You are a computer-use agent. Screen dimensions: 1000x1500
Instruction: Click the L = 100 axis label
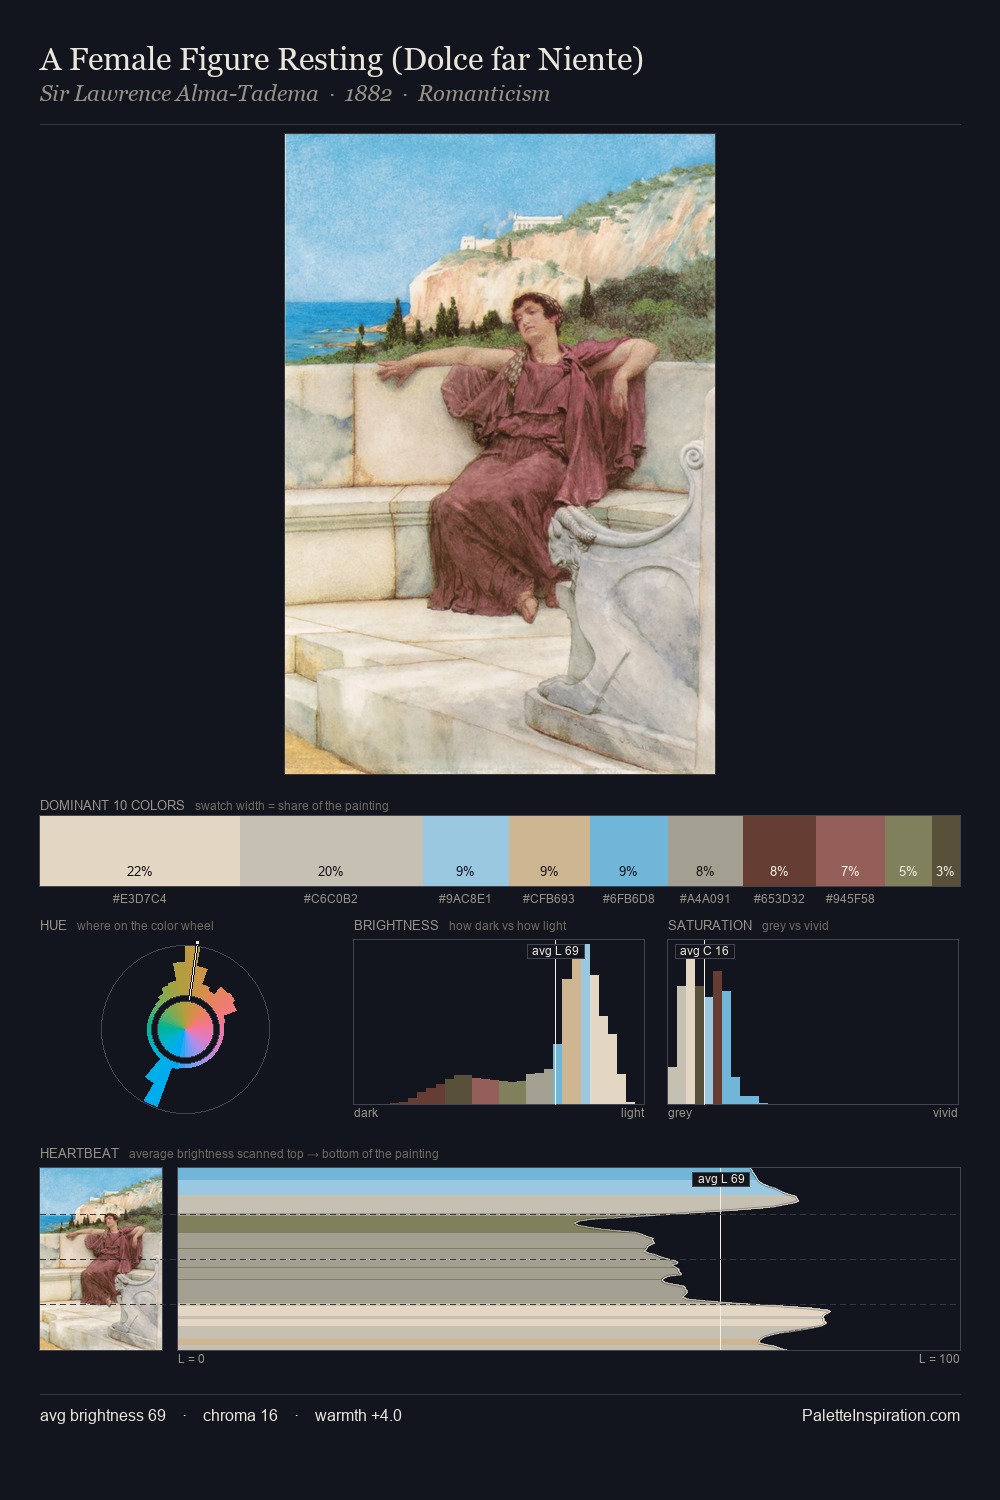(x=939, y=1359)
